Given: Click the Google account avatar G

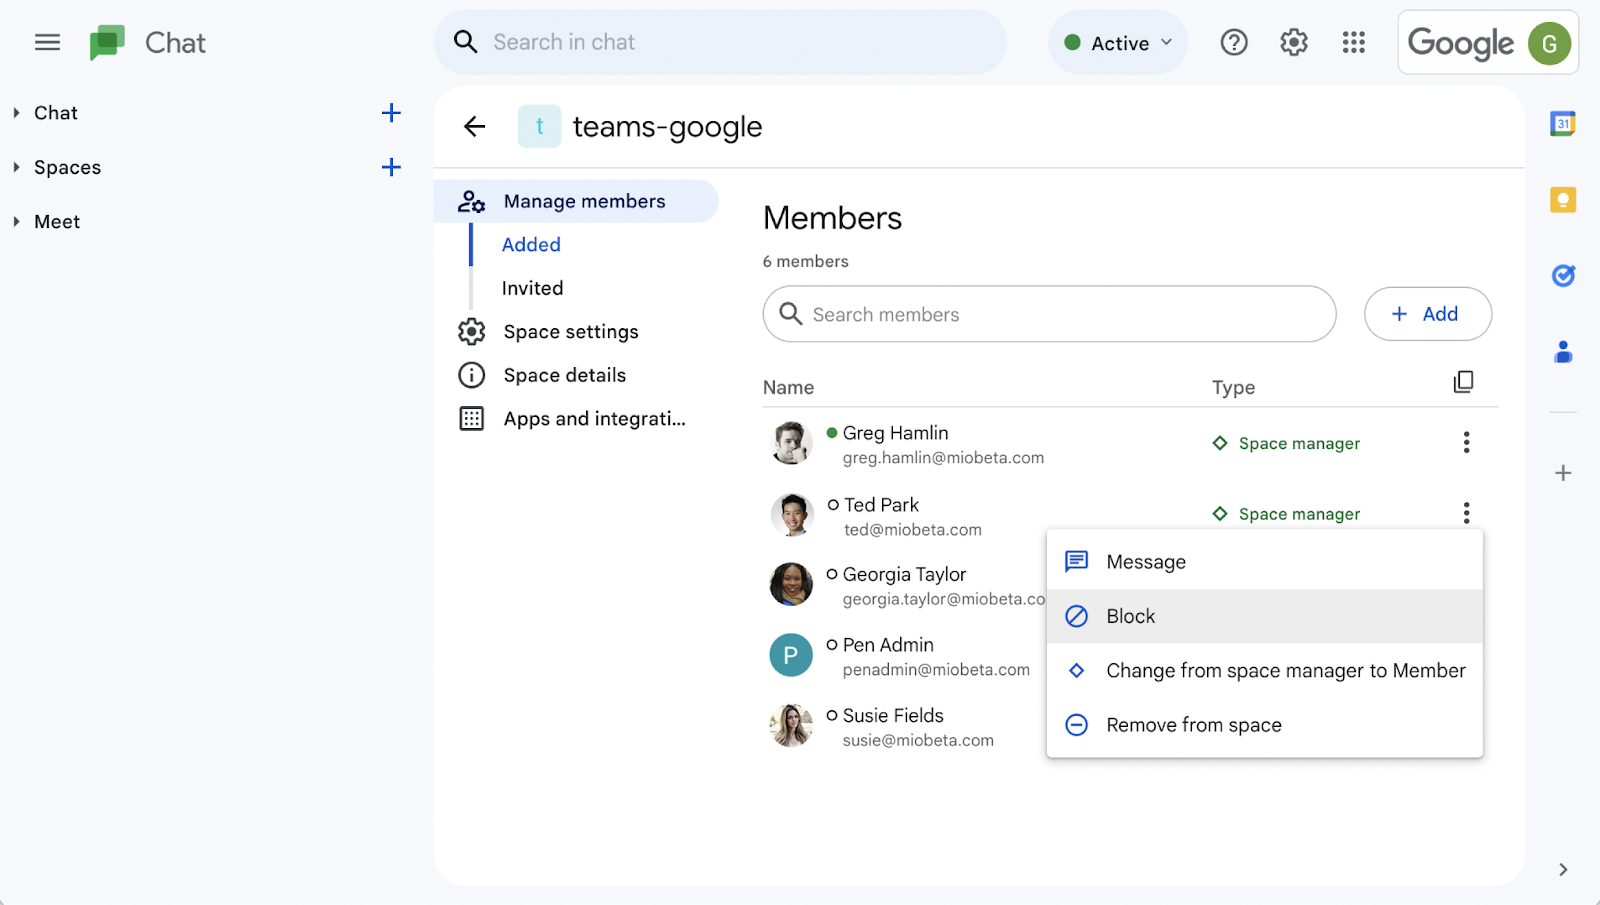Looking at the screenshot, I should click(x=1549, y=43).
